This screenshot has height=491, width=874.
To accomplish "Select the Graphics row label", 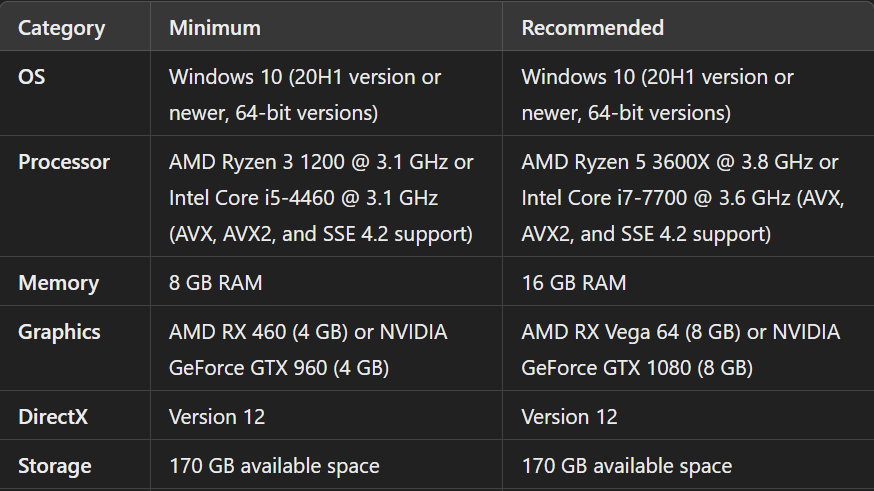I will tap(59, 332).
